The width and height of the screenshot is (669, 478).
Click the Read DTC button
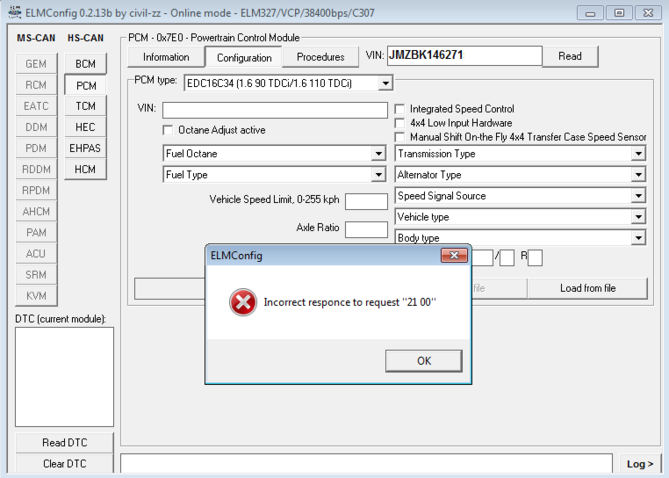coord(64,443)
